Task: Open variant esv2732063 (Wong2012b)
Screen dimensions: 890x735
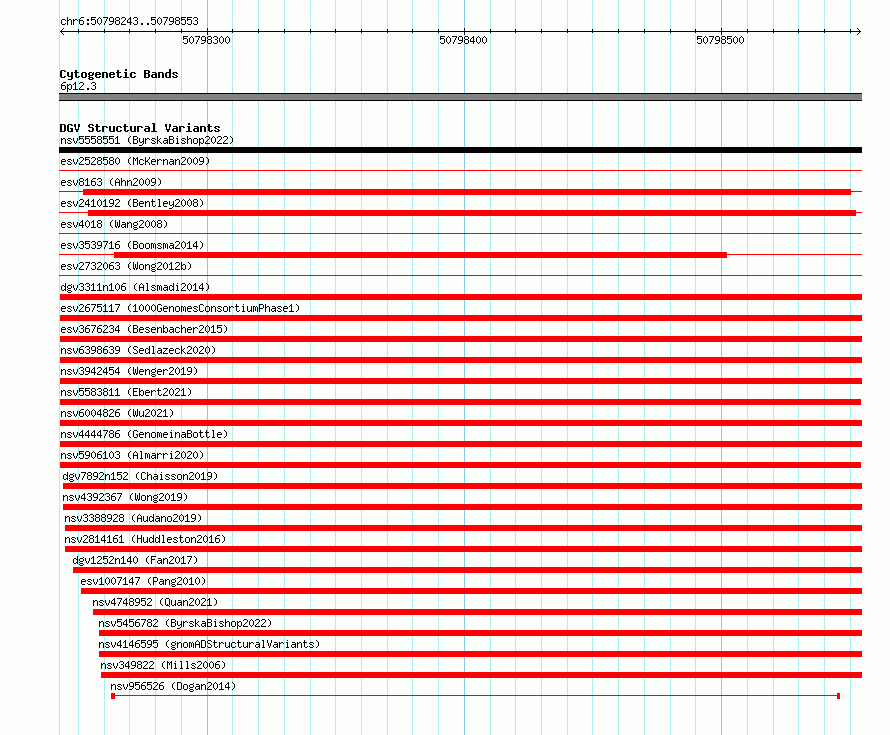Action: point(126,266)
